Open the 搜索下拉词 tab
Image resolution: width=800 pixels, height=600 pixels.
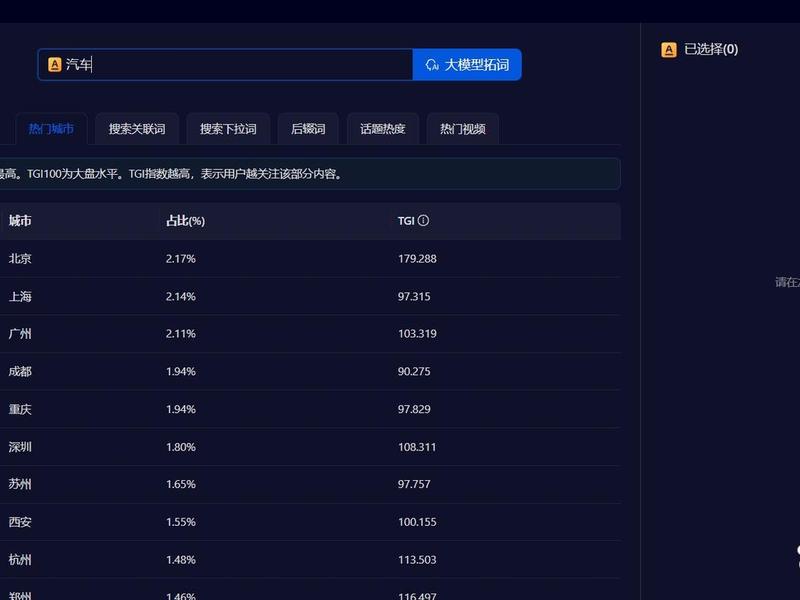[228, 129]
